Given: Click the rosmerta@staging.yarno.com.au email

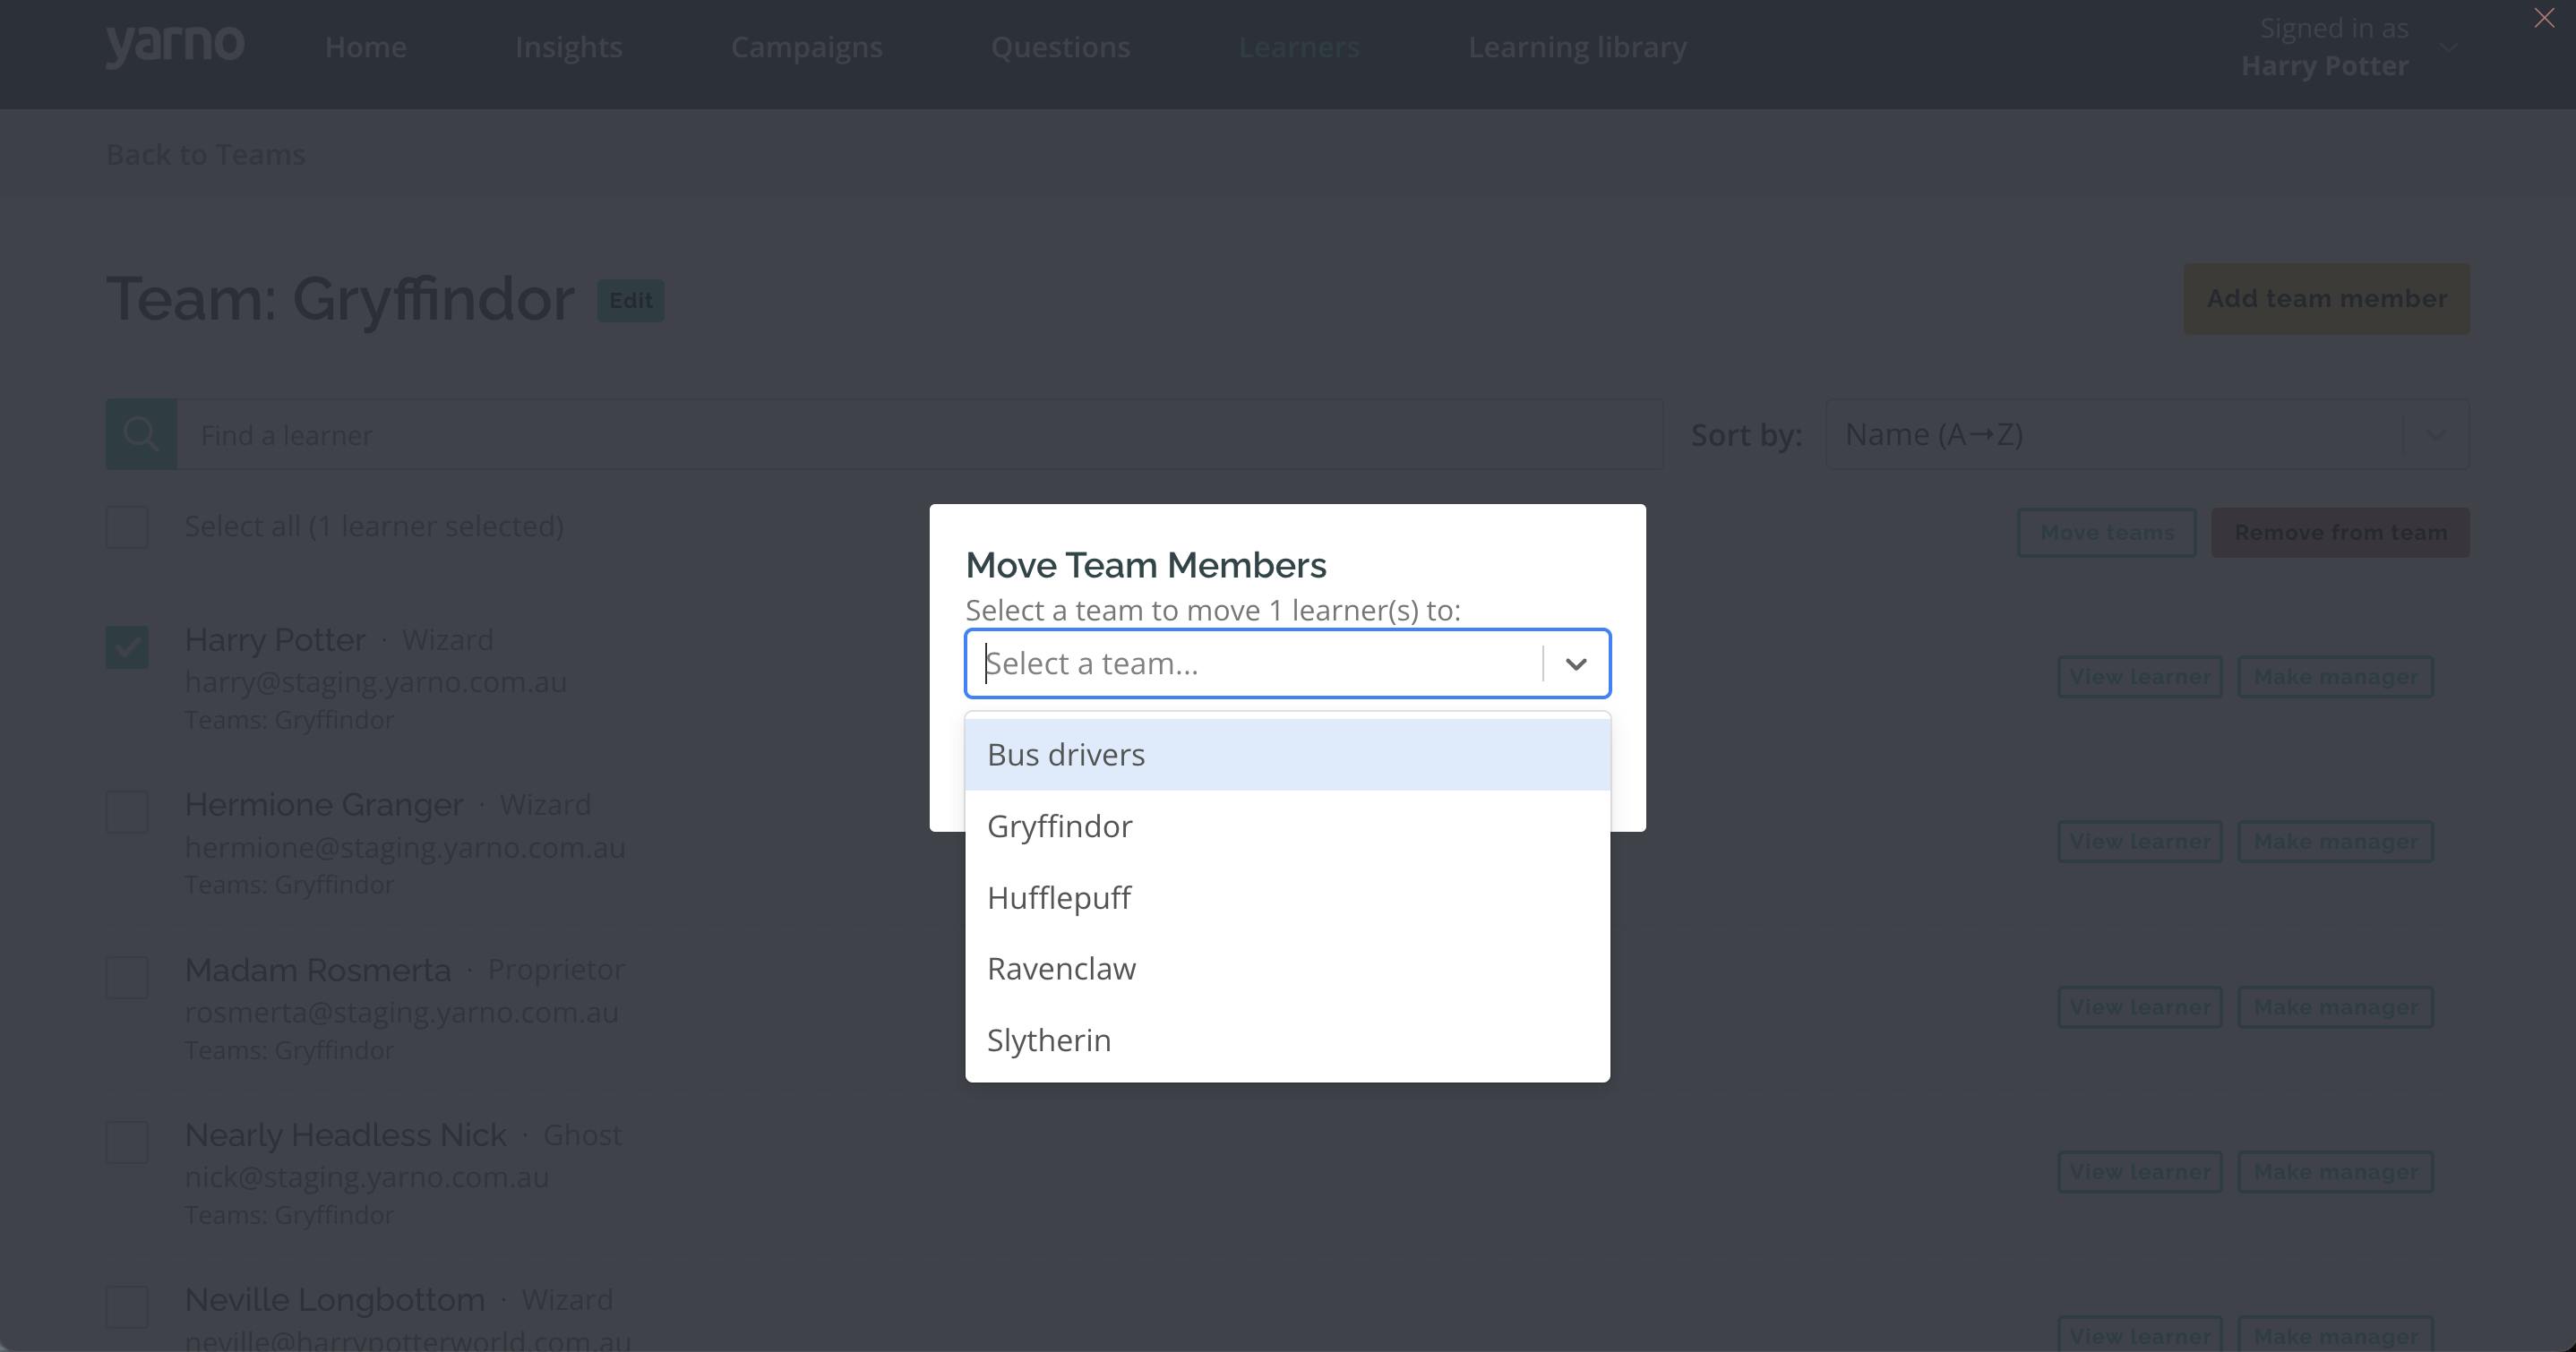Looking at the screenshot, I should pyautogui.click(x=401, y=1012).
